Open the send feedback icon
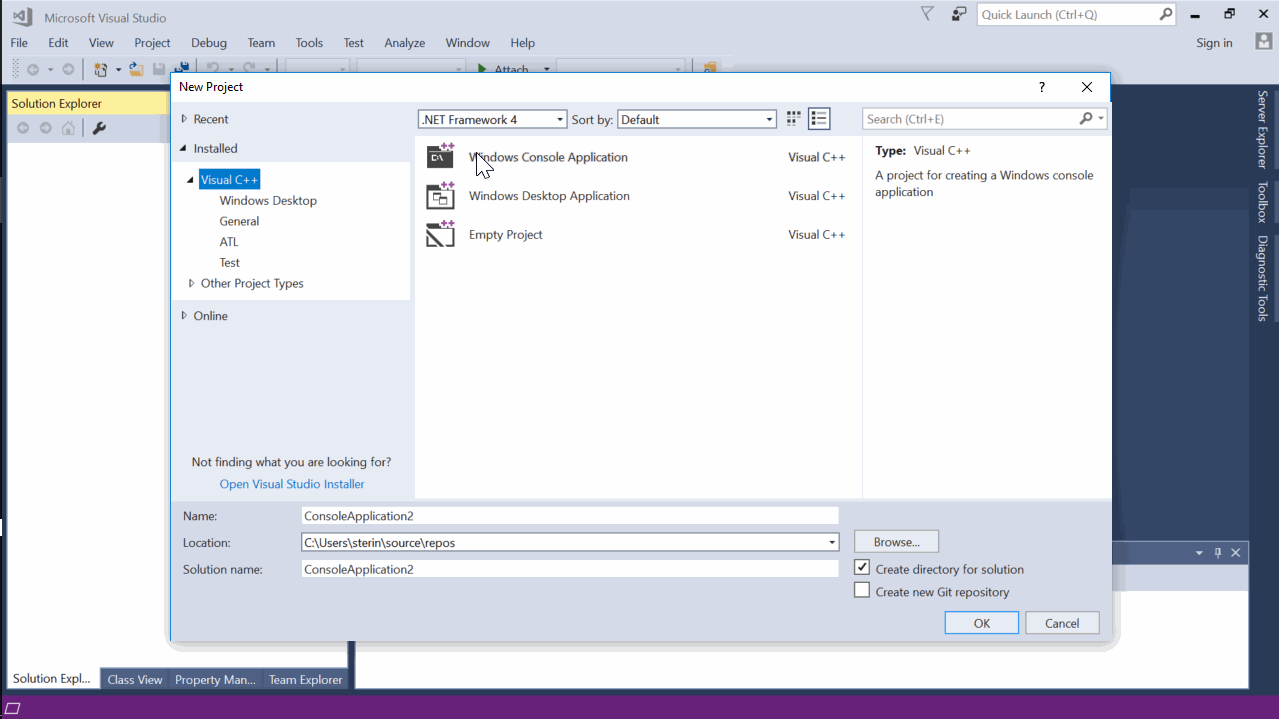 tap(959, 14)
